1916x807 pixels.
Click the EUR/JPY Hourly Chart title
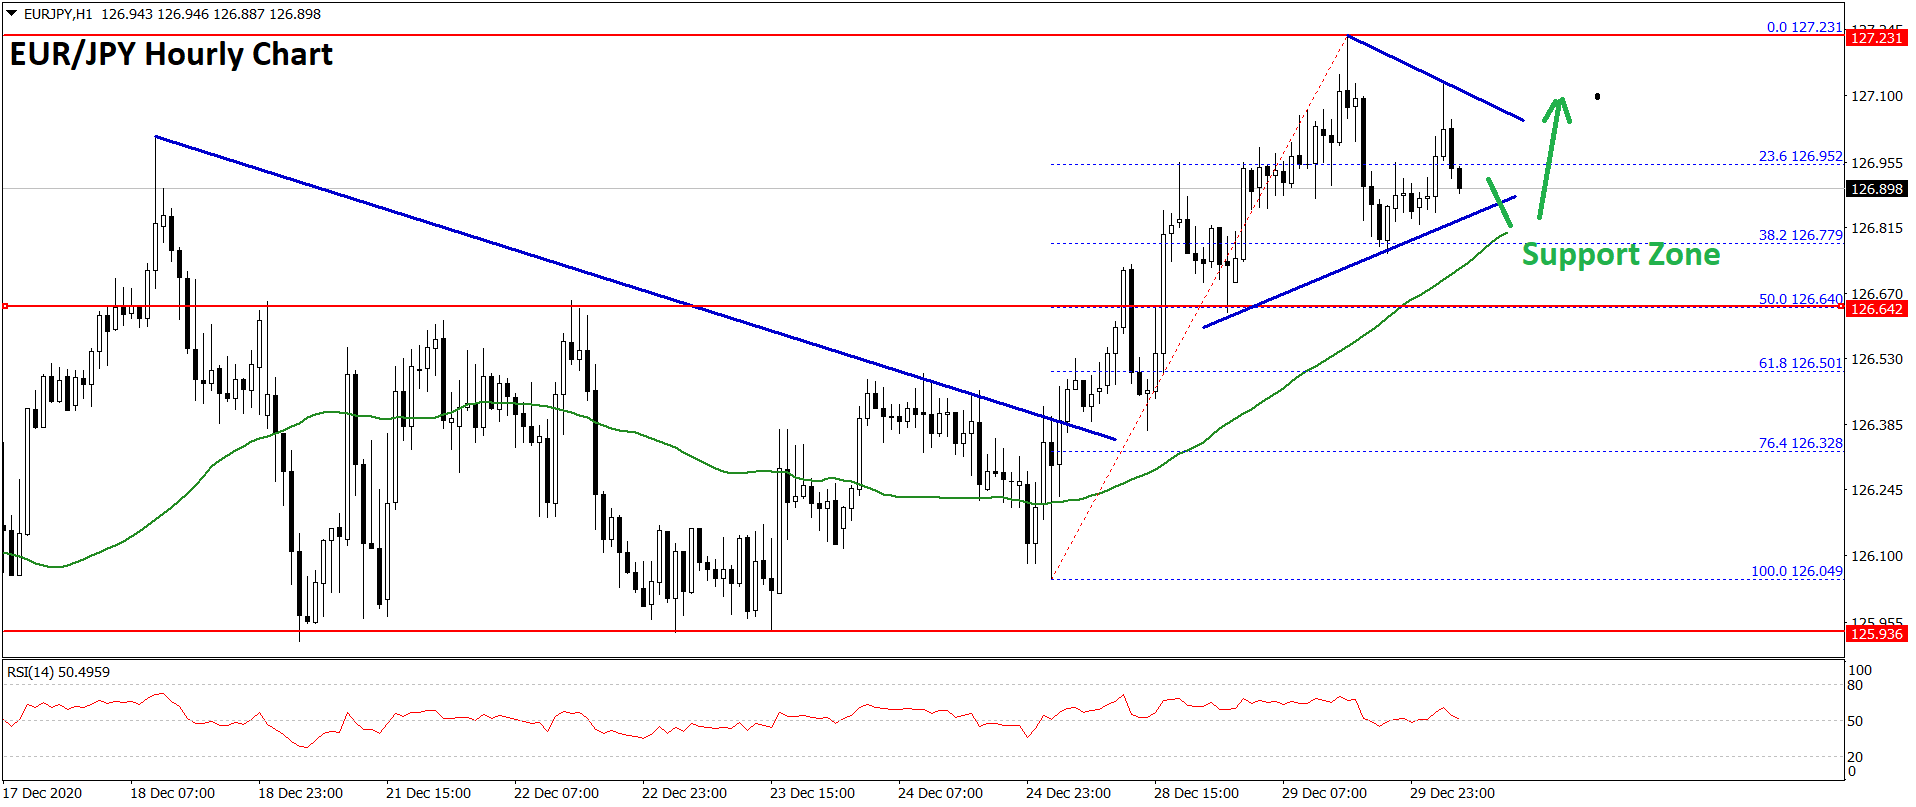click(171, 54)
